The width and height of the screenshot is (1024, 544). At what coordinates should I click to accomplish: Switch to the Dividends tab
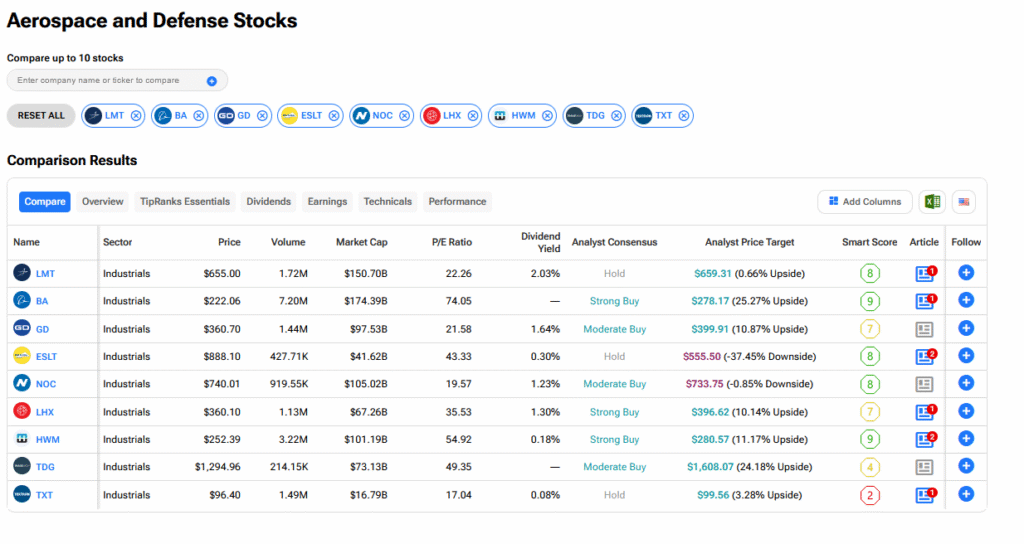(268, 202)
